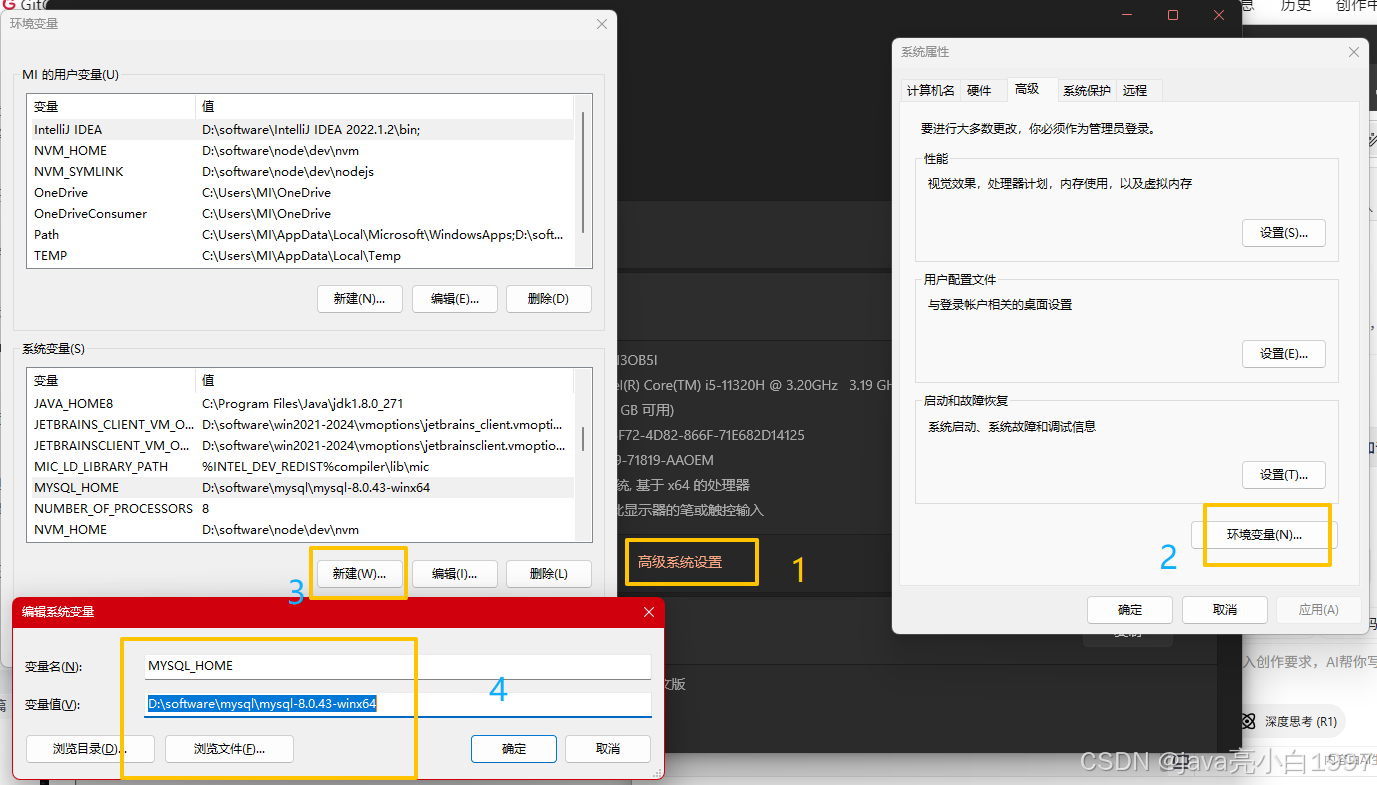Select the JETBRAINSCLIENT_VM_O... system variable

coord(300,446)
